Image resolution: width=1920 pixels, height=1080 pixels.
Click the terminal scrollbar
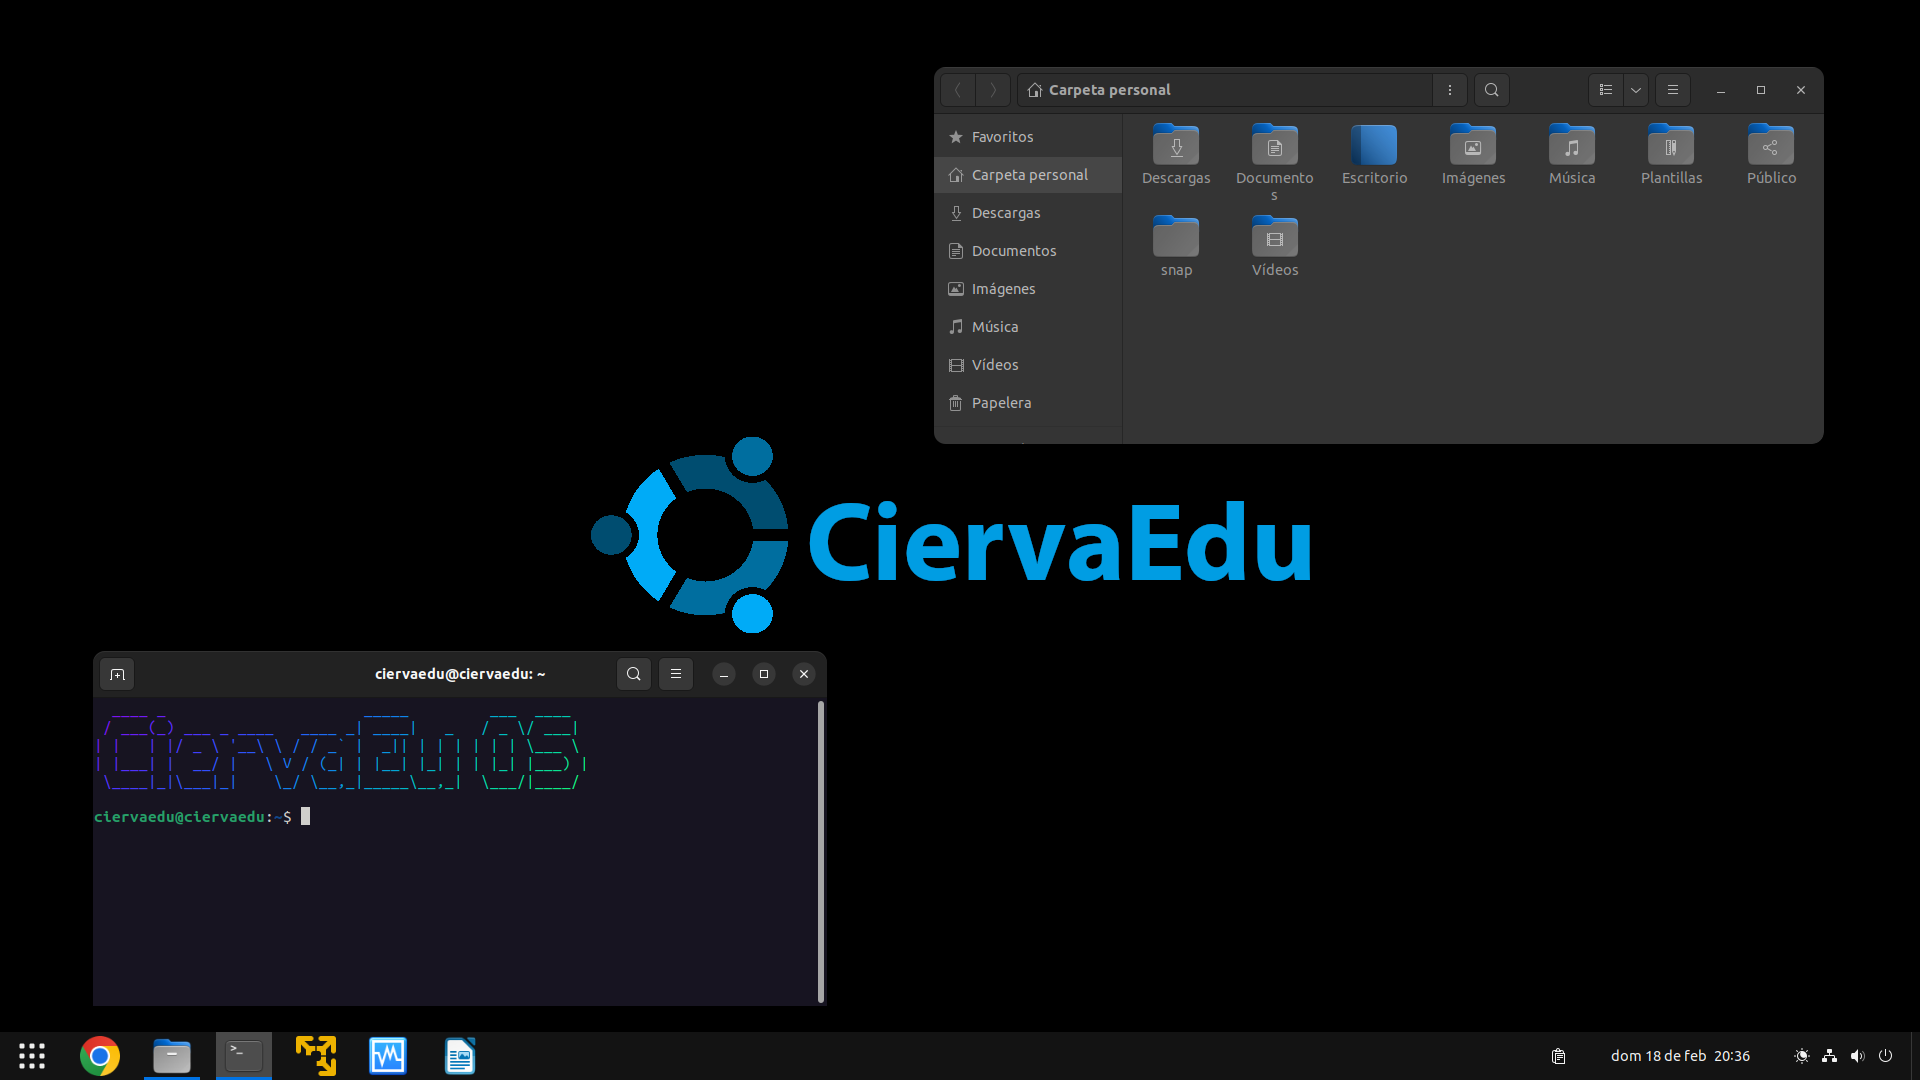[x=821, y=852]
